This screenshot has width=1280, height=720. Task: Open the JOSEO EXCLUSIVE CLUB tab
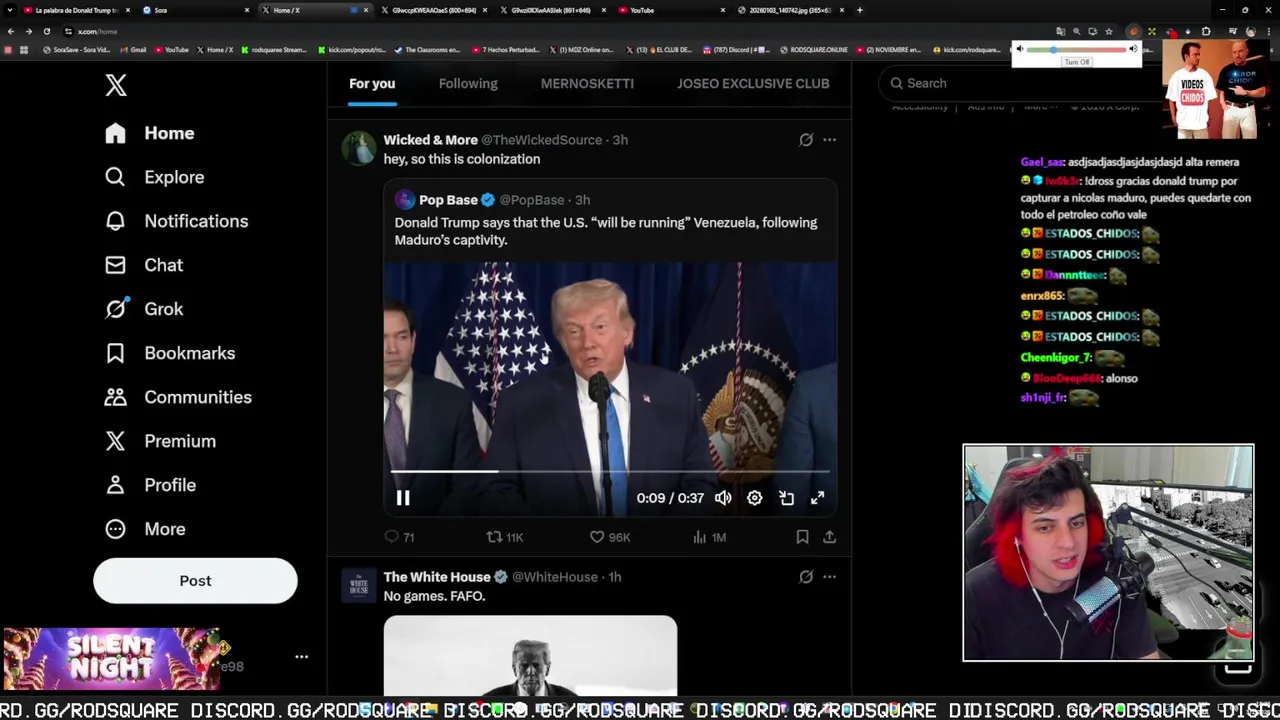[753, 84]
